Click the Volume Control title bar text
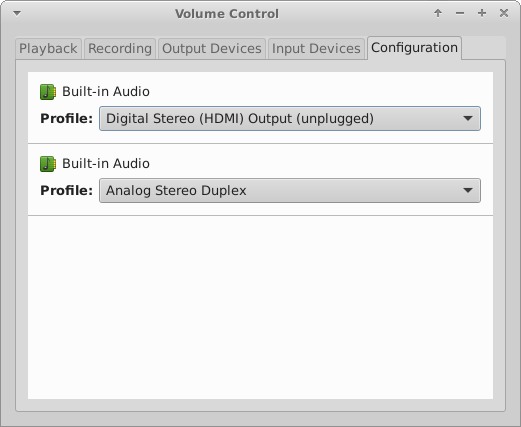 [x=227, y=14]
